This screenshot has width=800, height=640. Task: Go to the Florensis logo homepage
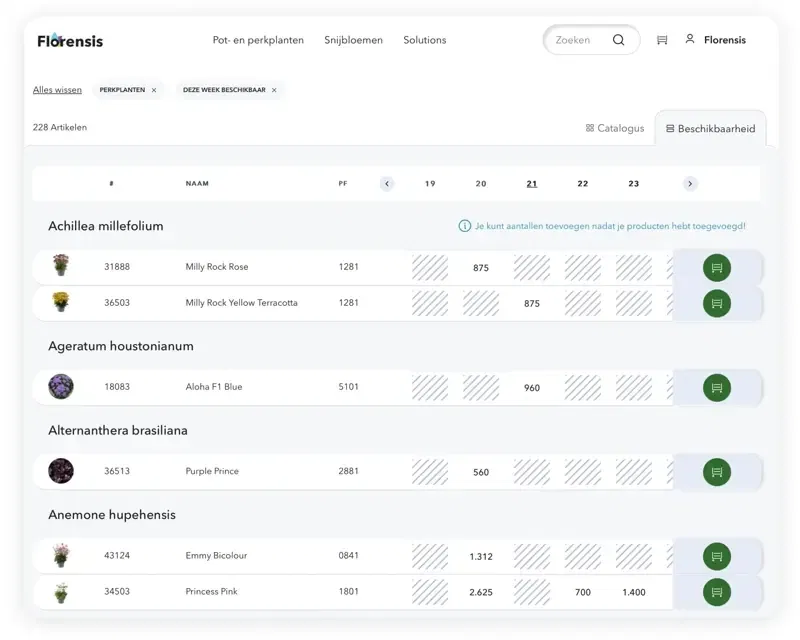70,40
